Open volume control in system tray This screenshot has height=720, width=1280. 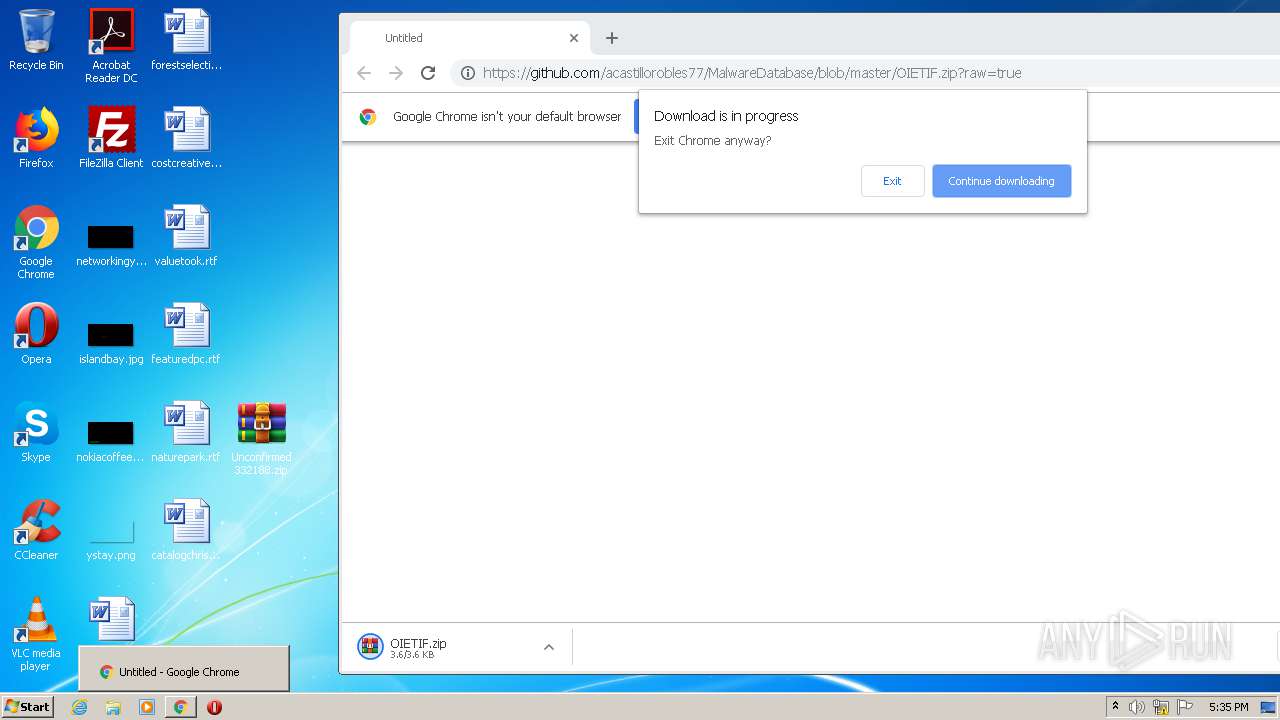(1137, 707)
